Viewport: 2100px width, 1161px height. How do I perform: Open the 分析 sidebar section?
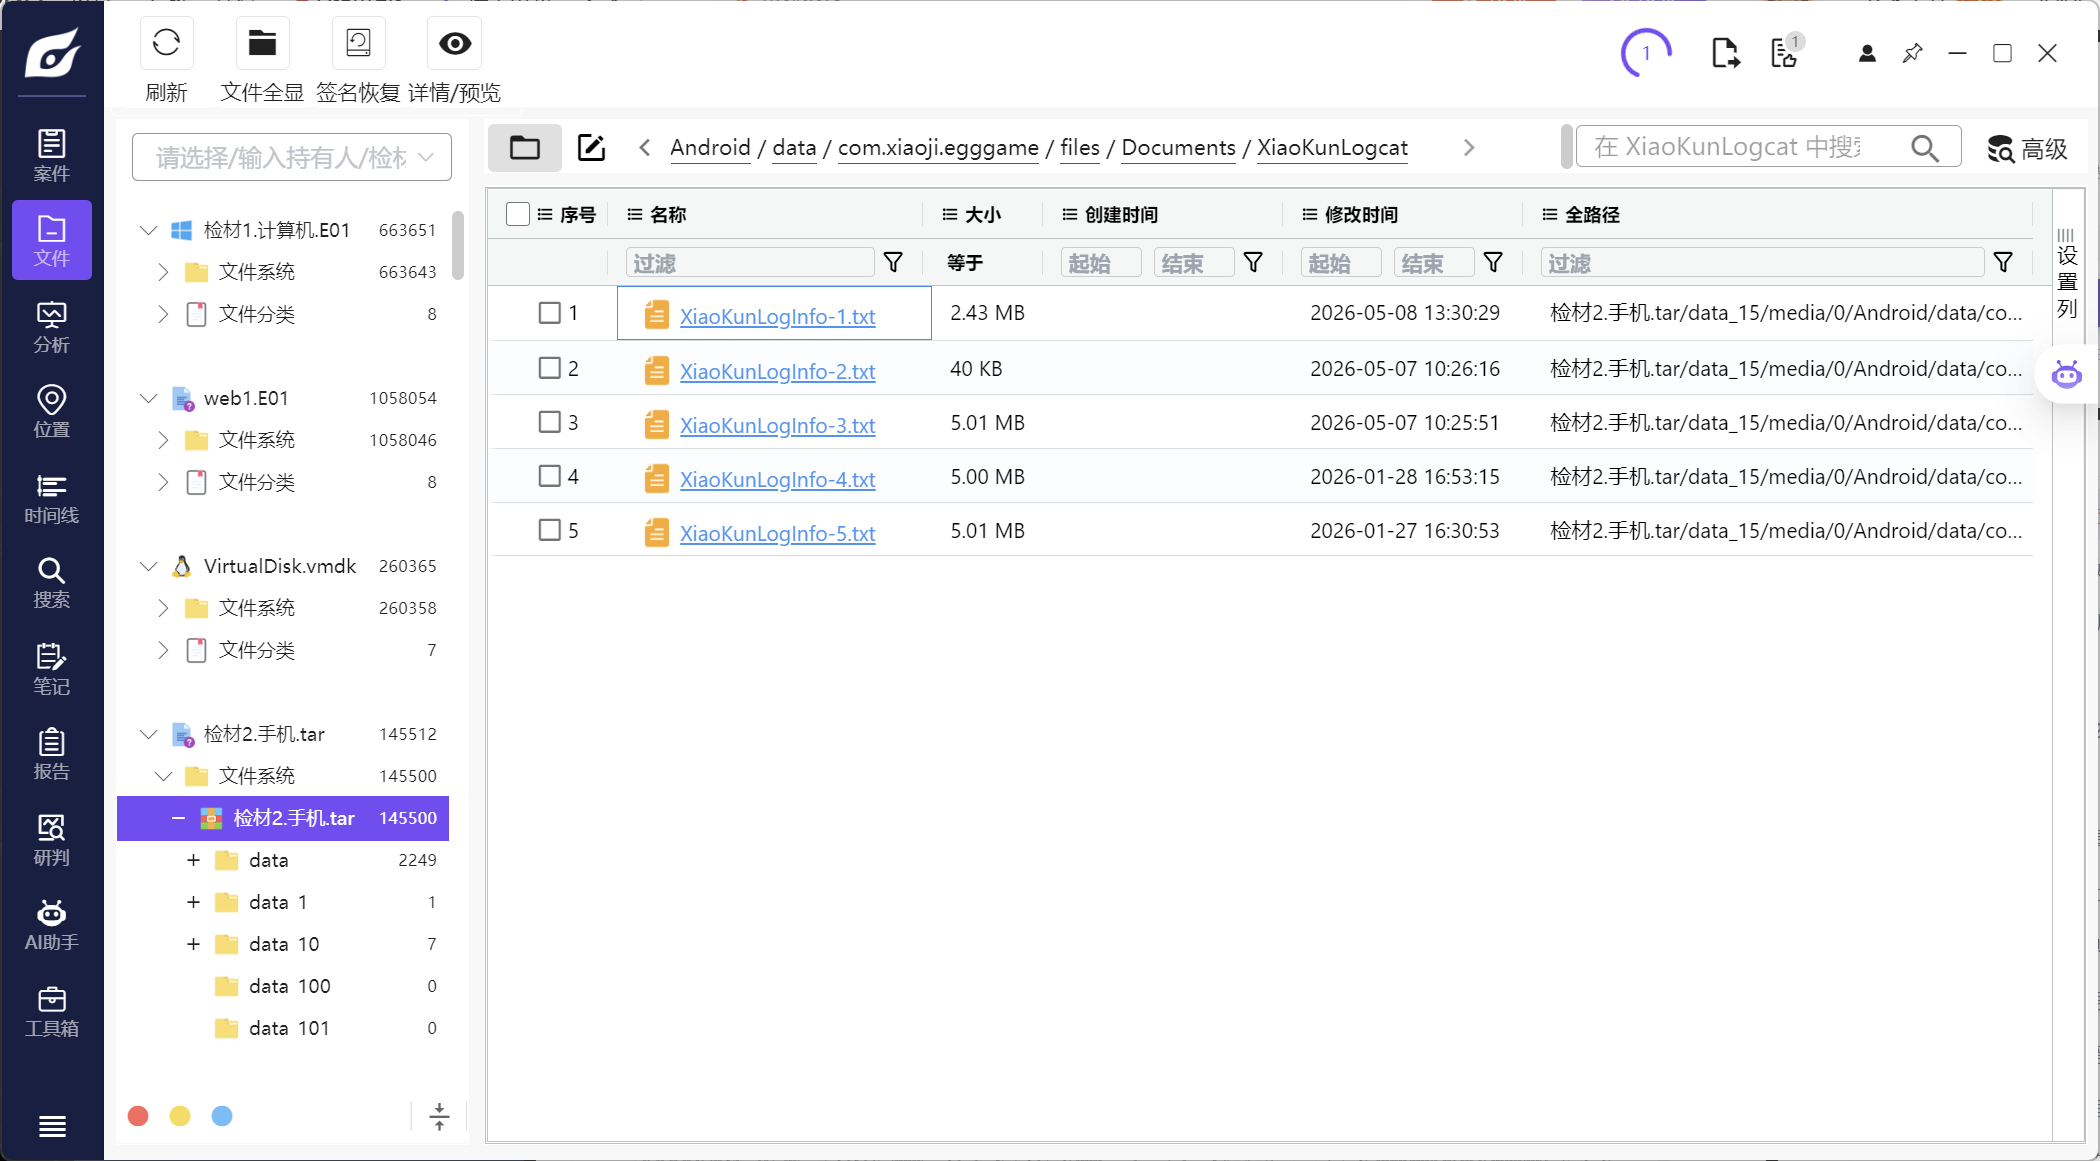pyautogui.click(x=52, y=327)
